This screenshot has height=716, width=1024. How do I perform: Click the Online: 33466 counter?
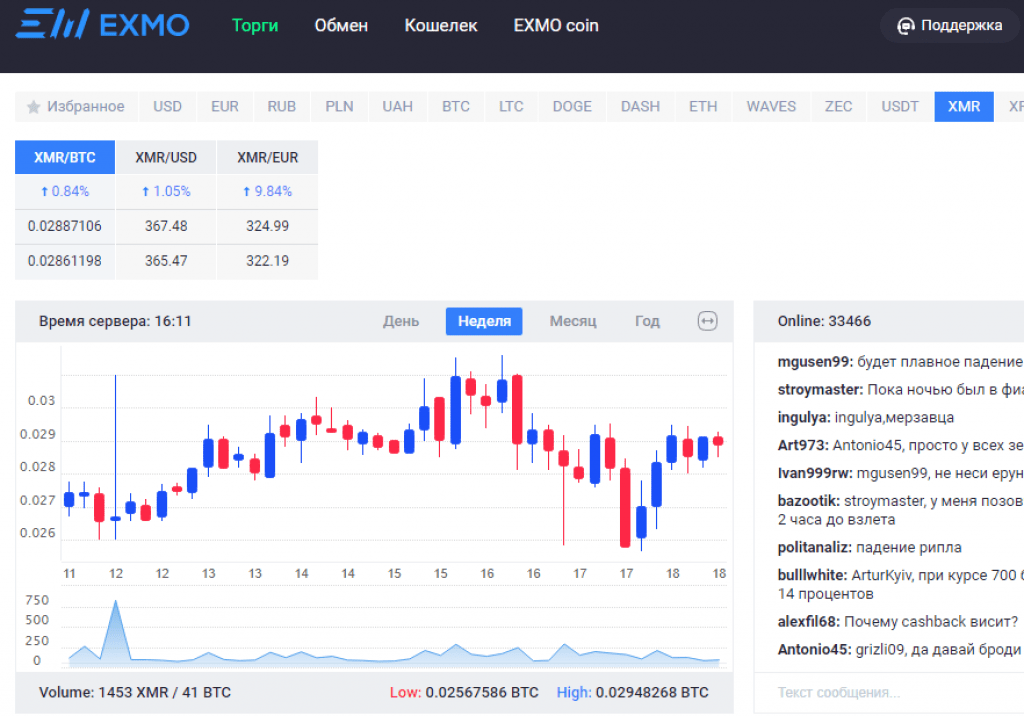[x=824, y=321]
